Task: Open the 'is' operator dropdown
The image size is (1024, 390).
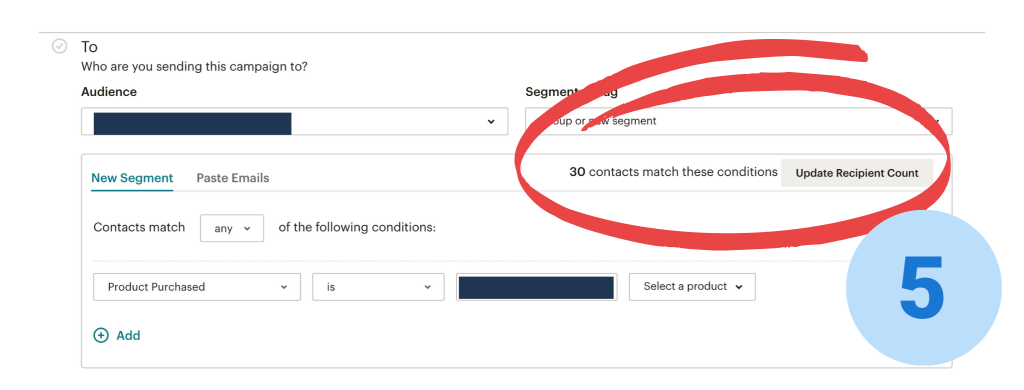Action: [378, 287]
